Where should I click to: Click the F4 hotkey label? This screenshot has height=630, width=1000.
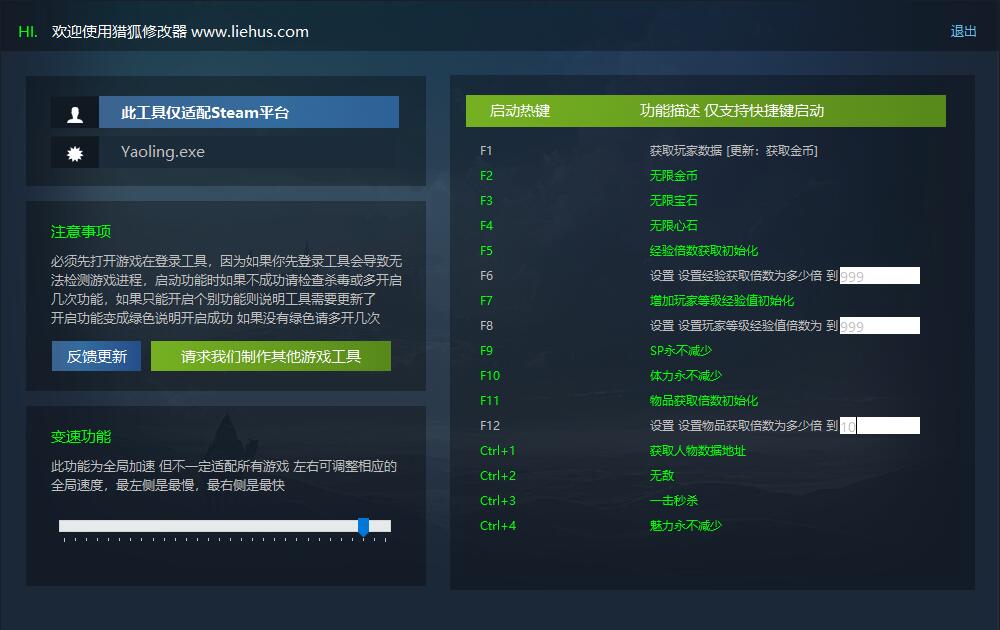click(x=486, y=225)
